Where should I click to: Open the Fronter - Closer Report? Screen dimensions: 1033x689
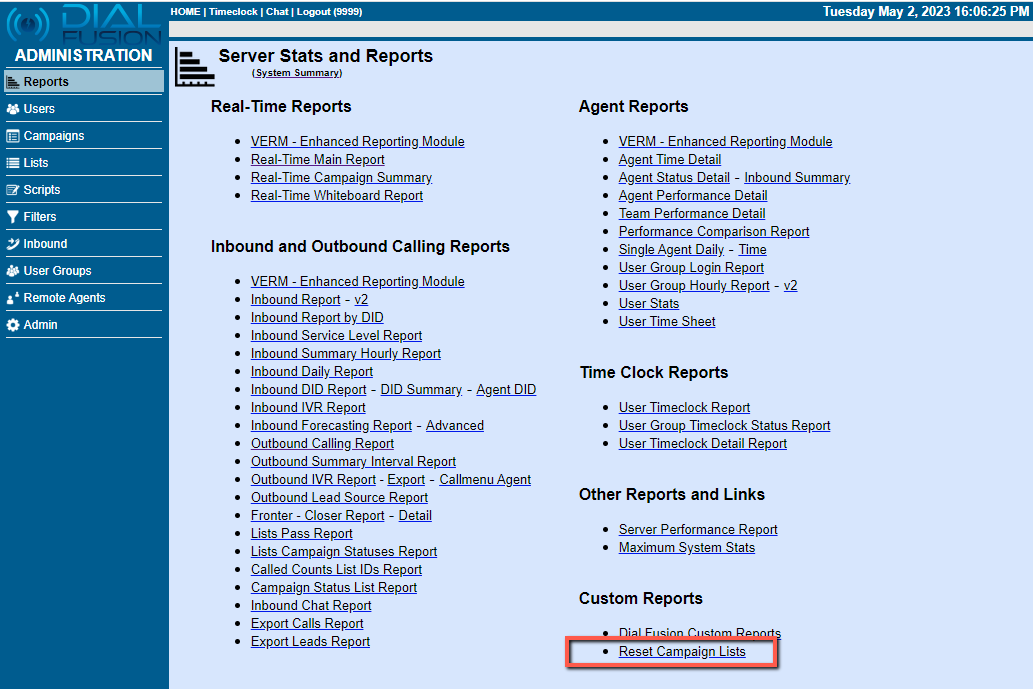(318, 516)
